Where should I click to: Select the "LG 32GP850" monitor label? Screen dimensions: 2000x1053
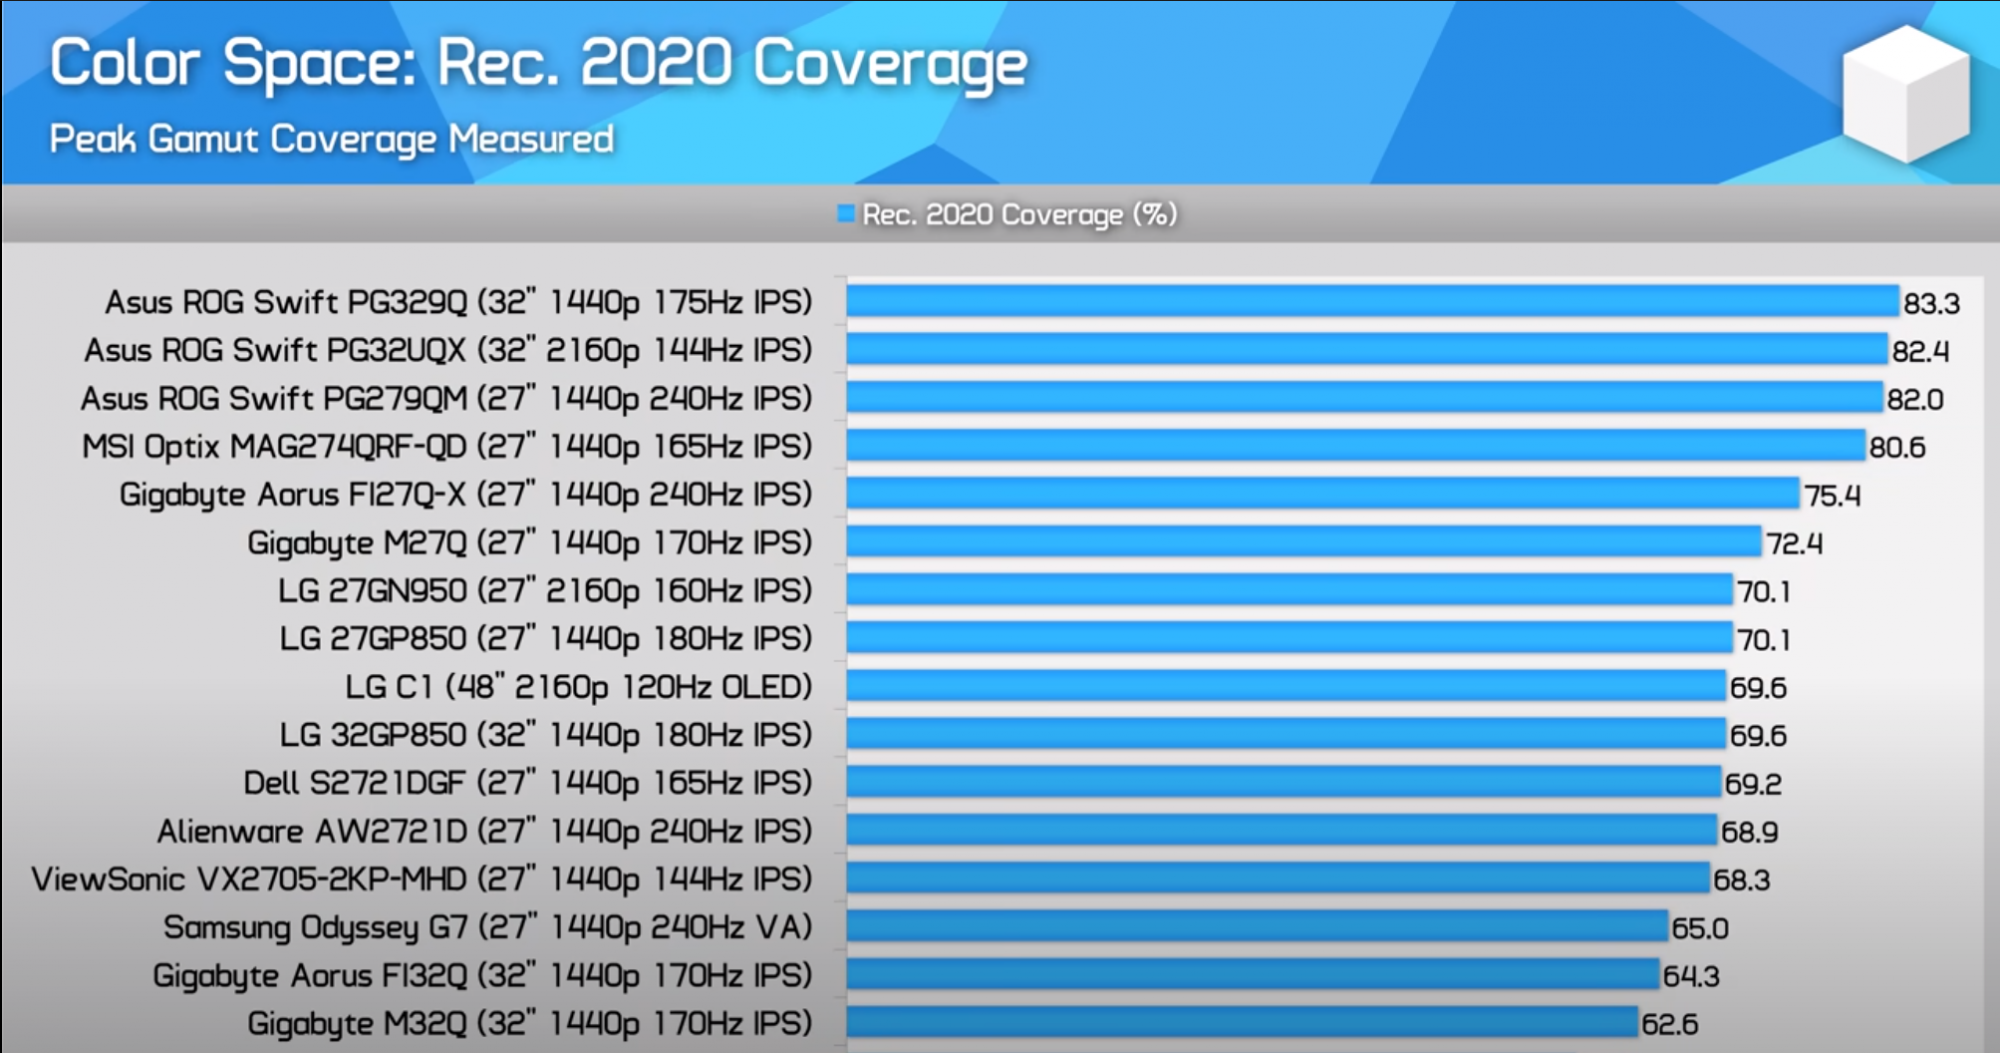point(546,735)
